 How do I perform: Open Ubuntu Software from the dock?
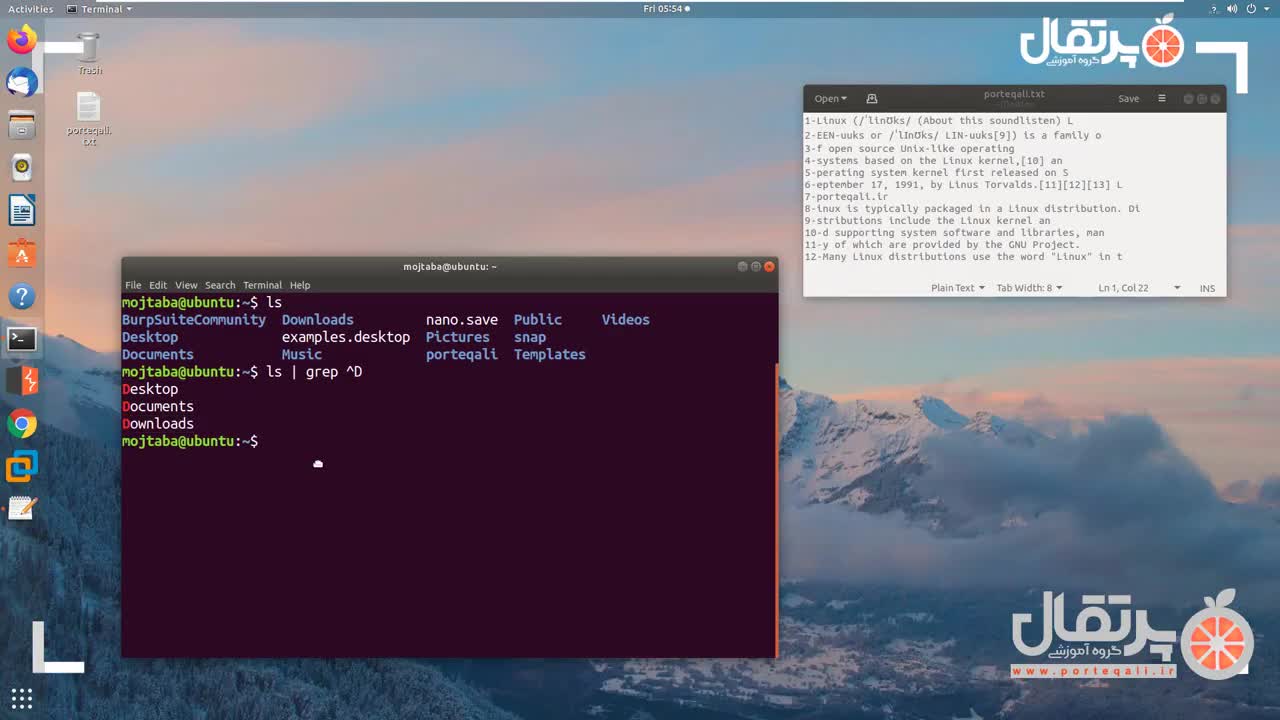point(22,254)
